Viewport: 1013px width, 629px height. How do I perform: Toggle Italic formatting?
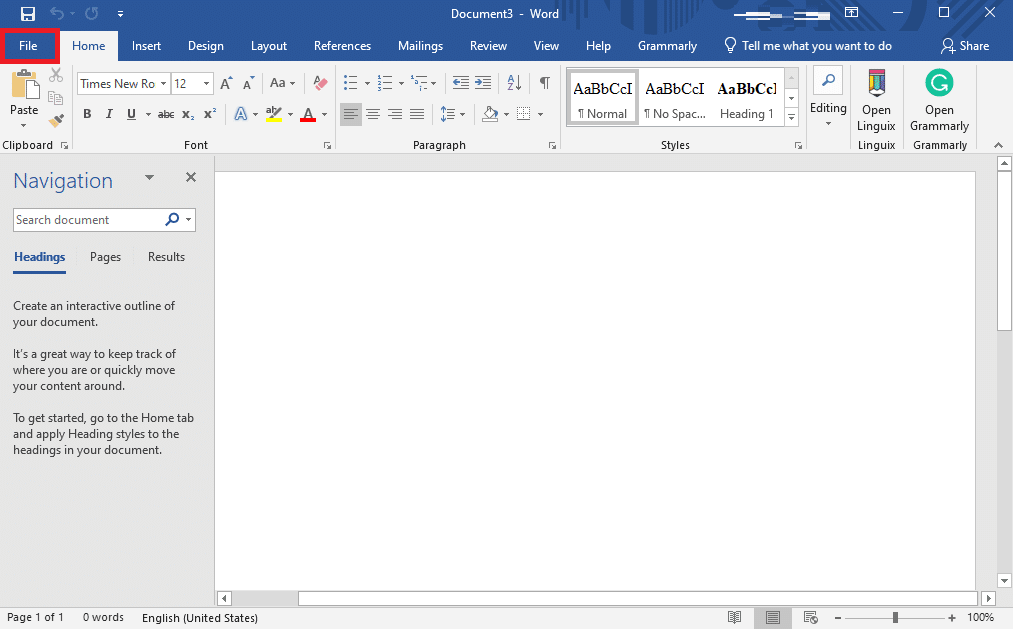[x=109, y=114]
